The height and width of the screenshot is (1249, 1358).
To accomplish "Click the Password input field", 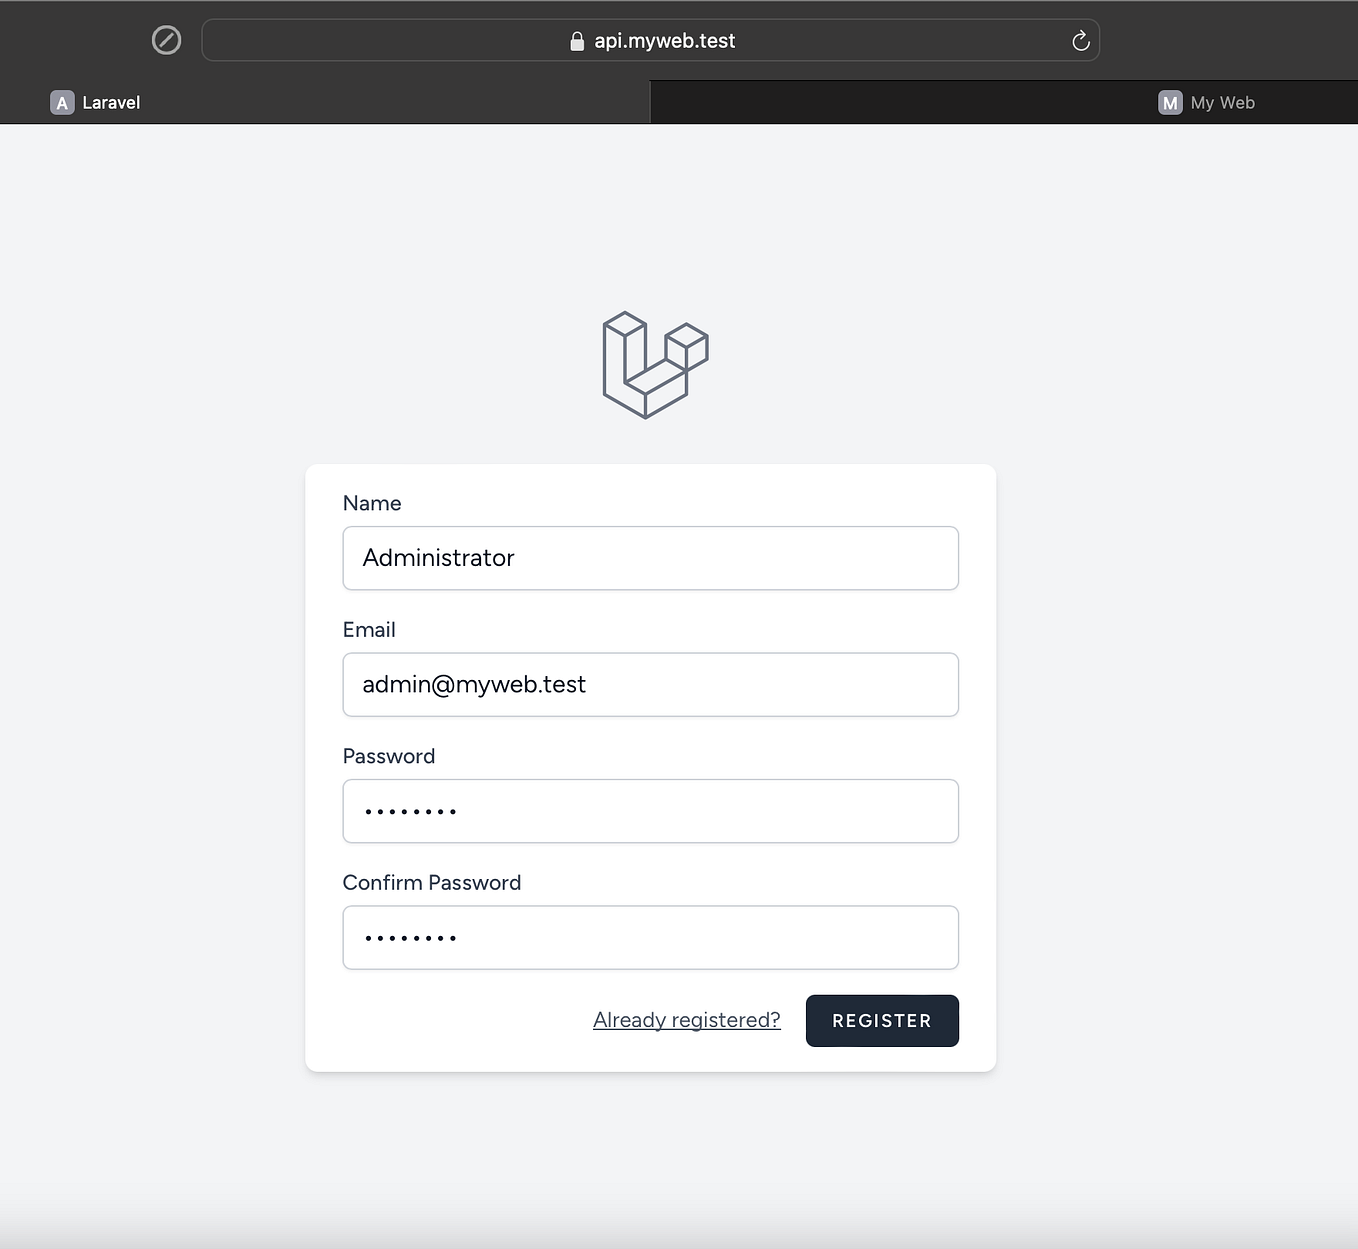I will pyautogui.click(x=650, y=811).
